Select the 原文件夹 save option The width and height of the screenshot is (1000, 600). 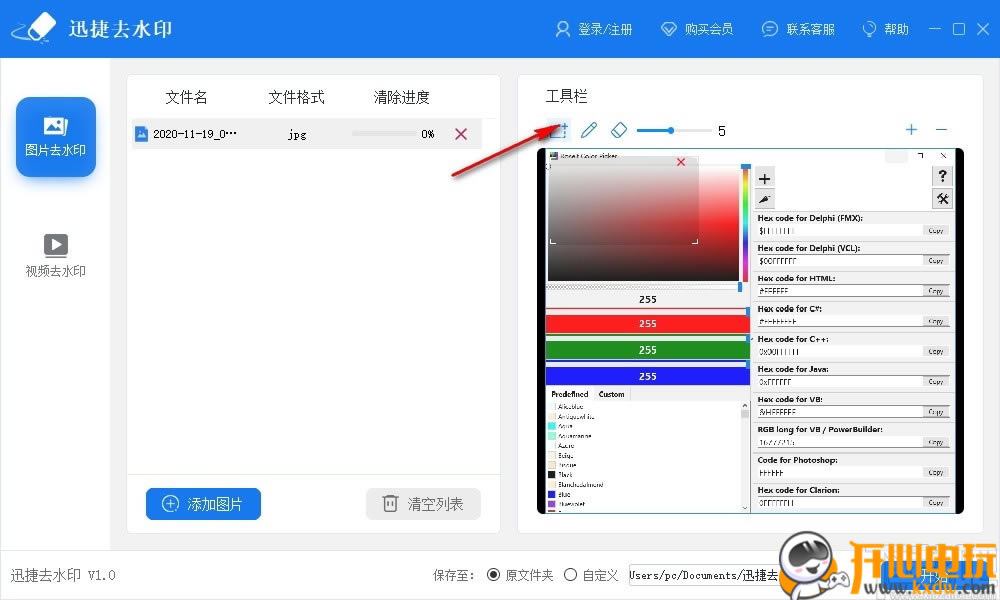[x=493, y=575]
